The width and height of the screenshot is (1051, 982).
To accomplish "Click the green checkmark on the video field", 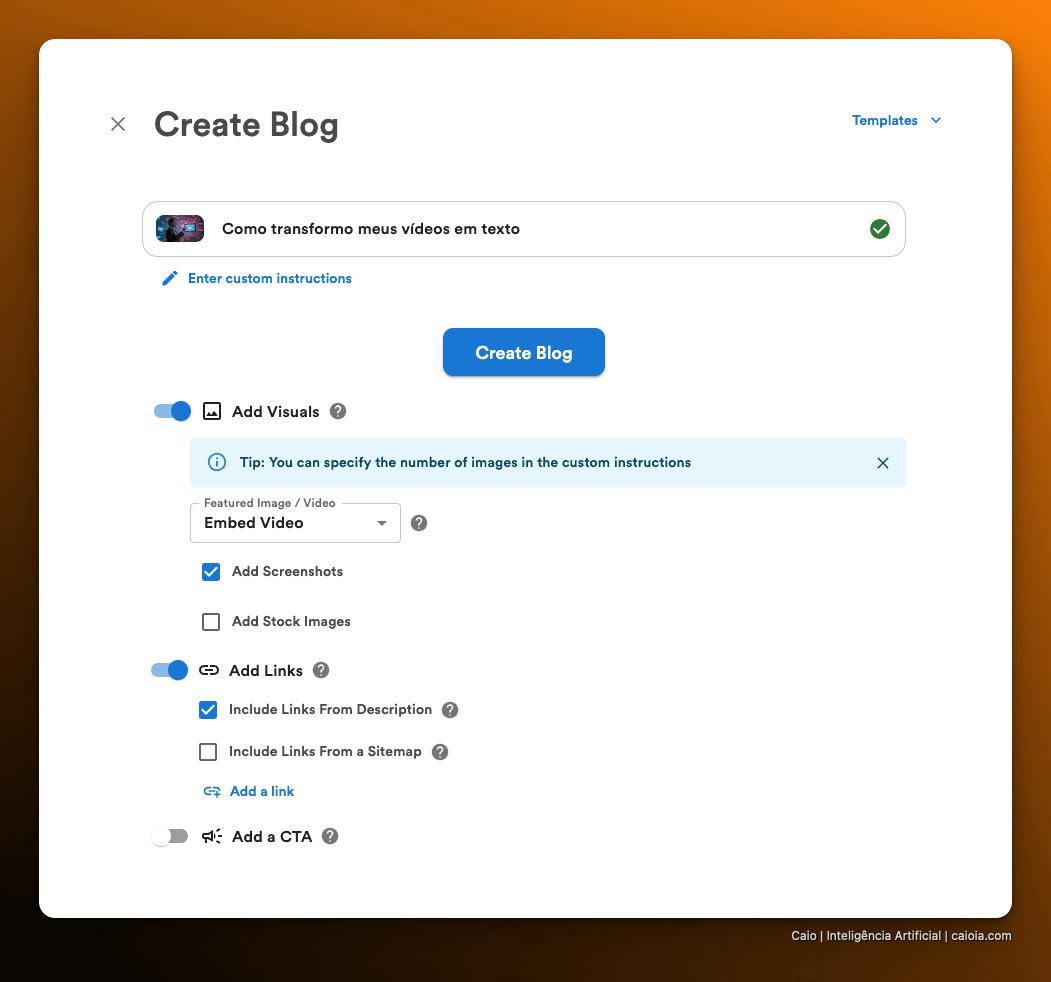I will (879, 229).
